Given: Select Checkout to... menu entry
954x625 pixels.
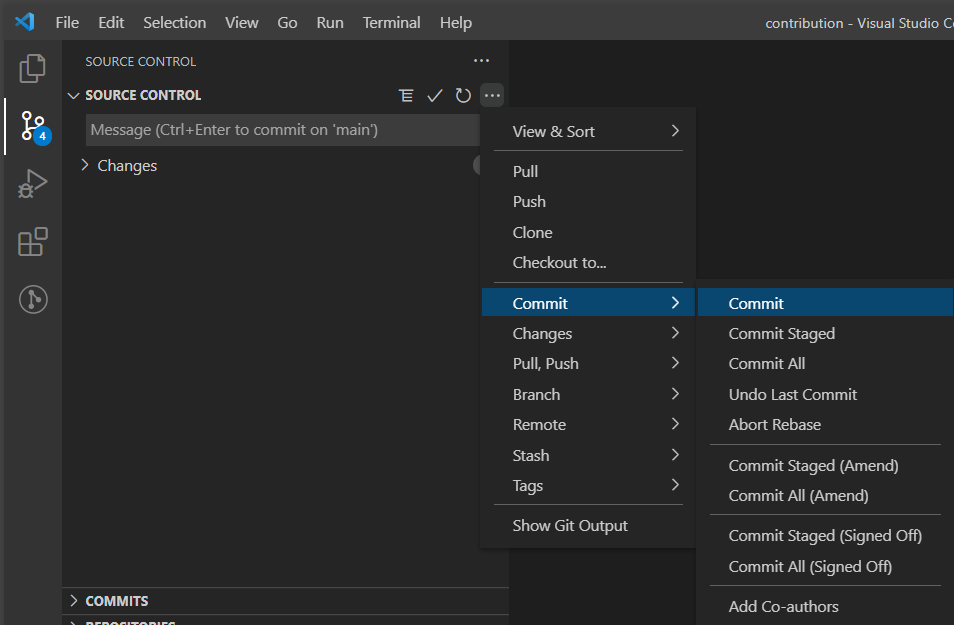Looking at the screenshot, I should 588,262.
